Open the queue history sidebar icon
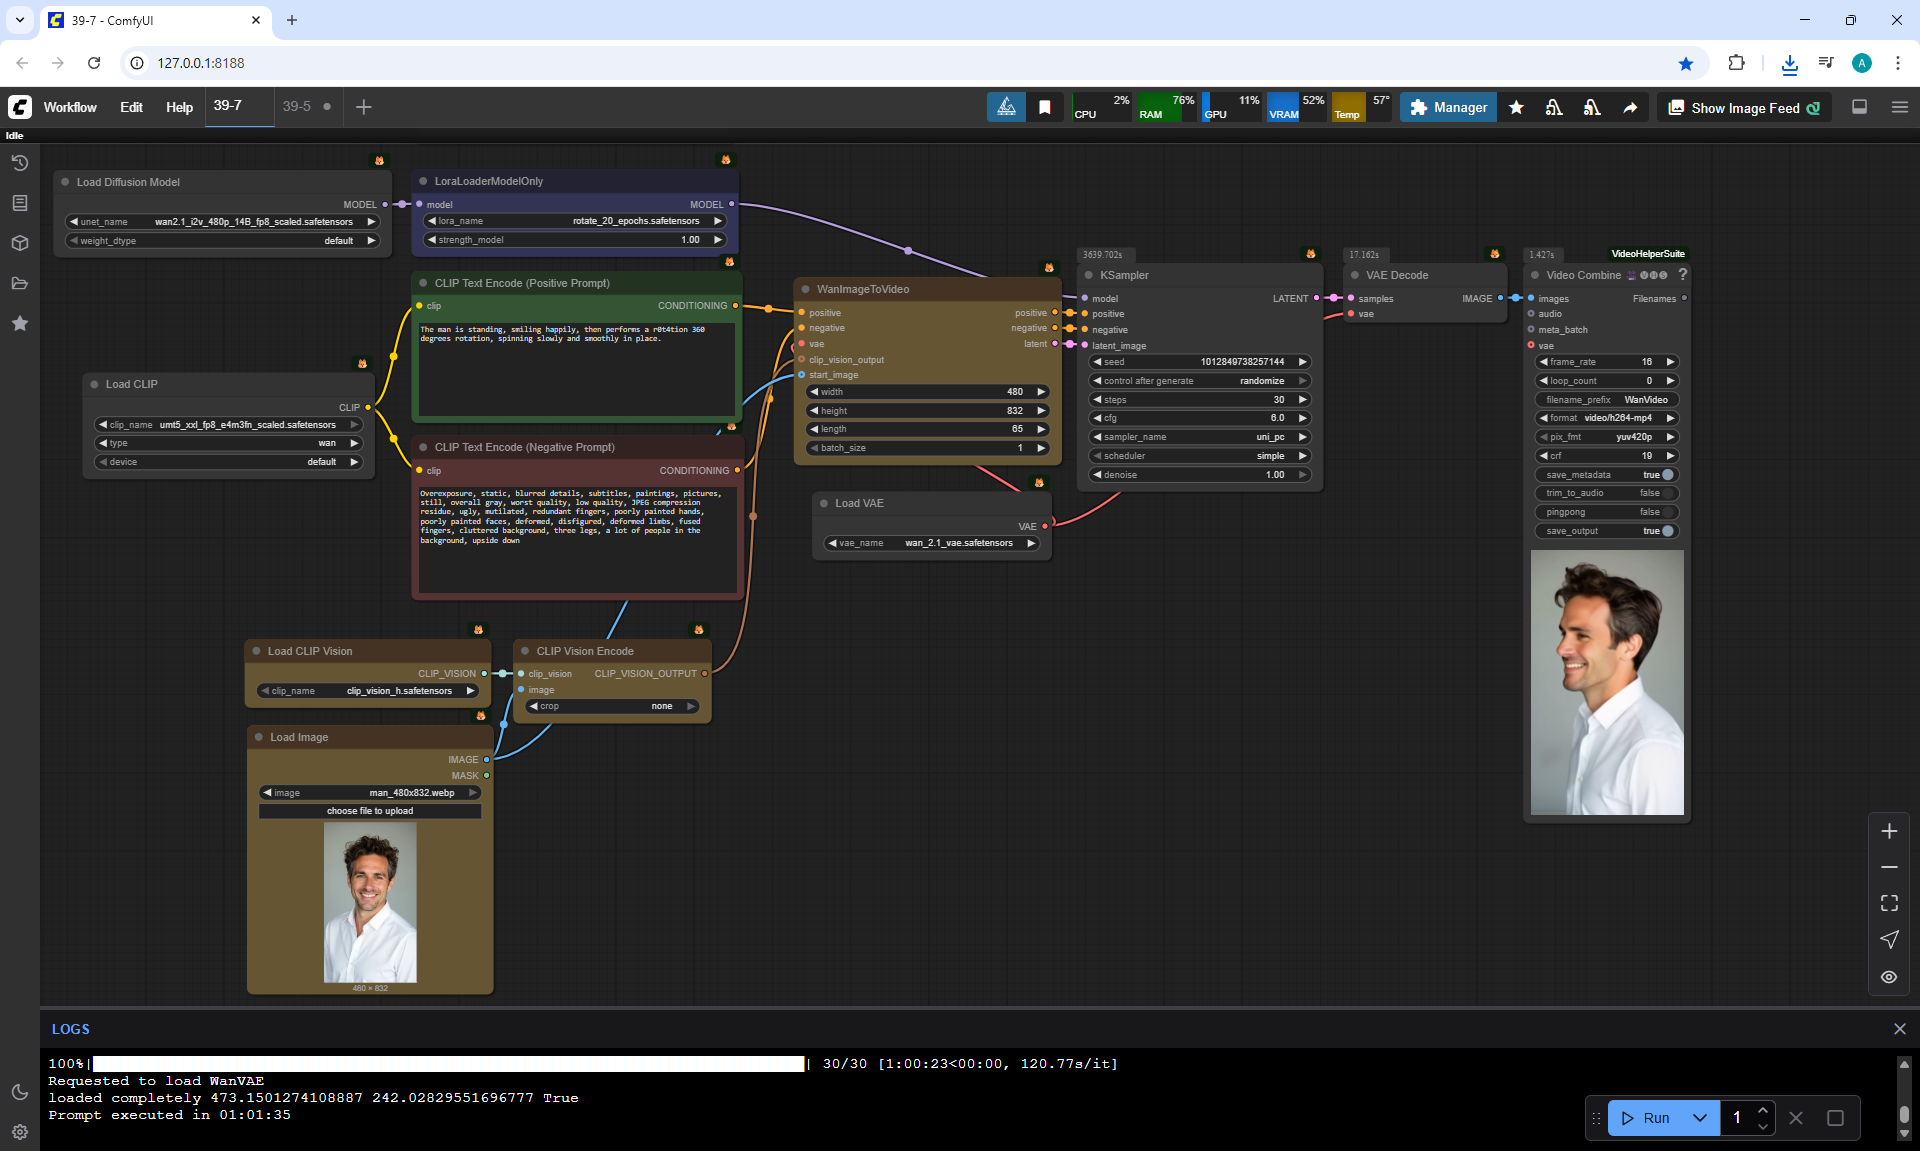 (x=19, y=163)
